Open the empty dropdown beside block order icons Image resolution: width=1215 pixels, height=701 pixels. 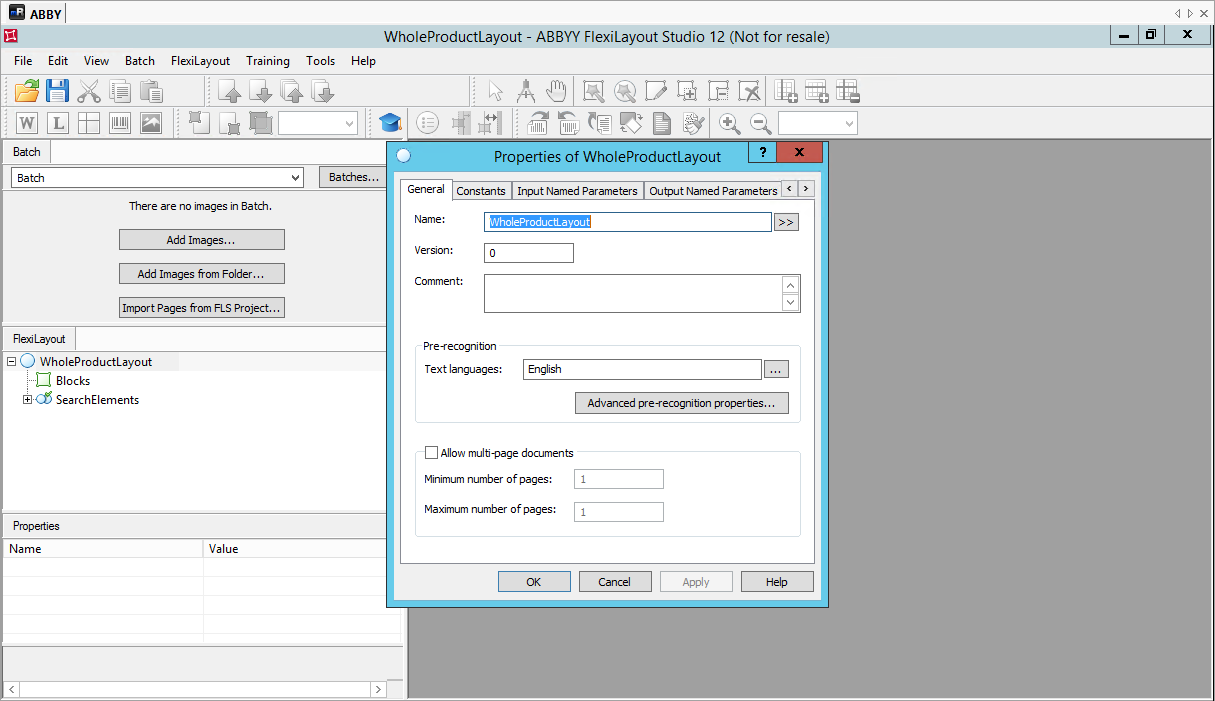coord(349,123)
